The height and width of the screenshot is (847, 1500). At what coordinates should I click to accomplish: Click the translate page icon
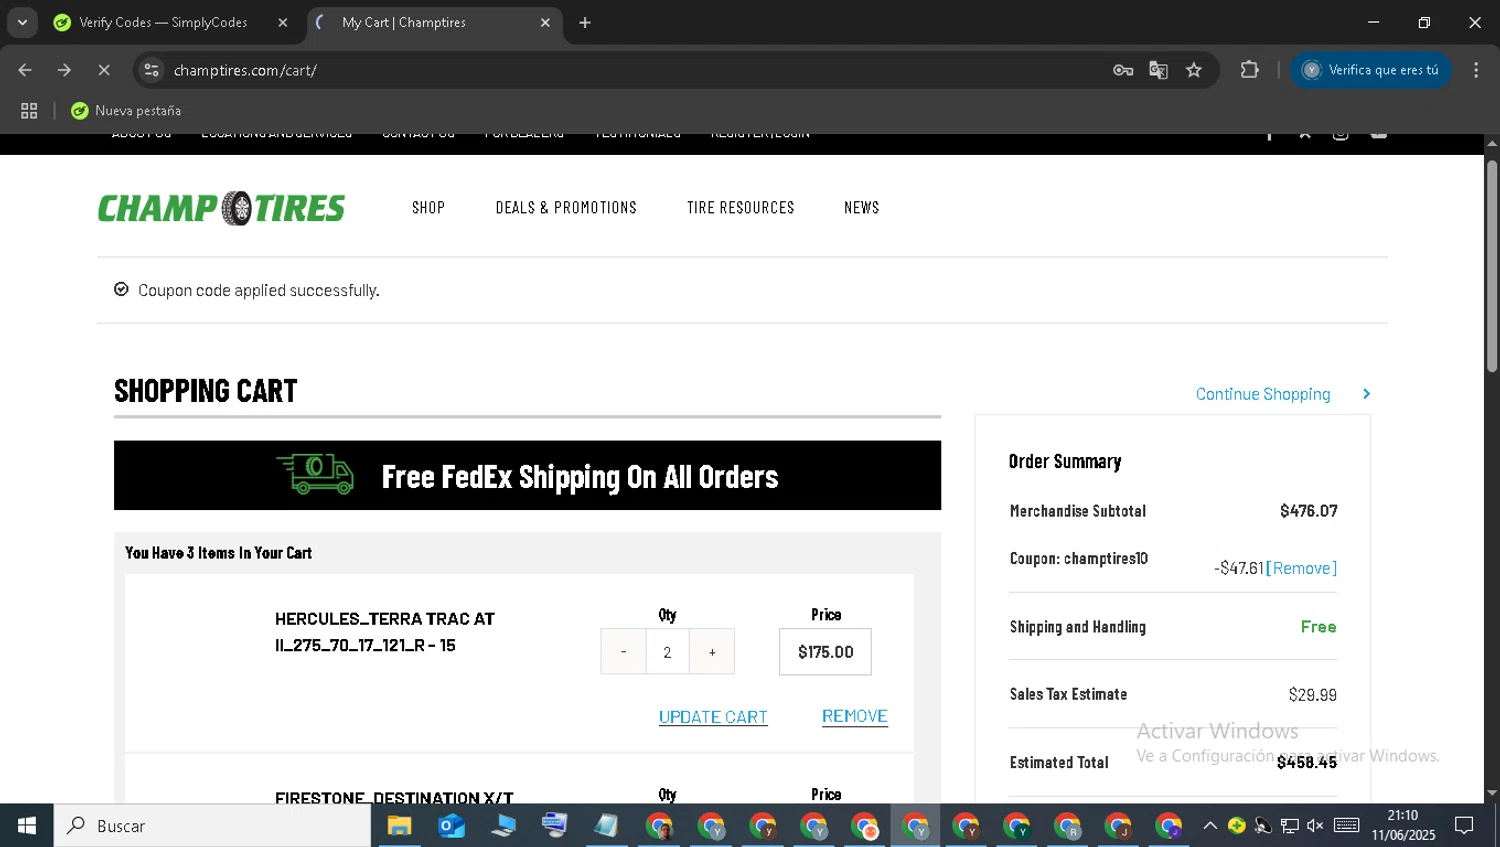pos(1158,70)
